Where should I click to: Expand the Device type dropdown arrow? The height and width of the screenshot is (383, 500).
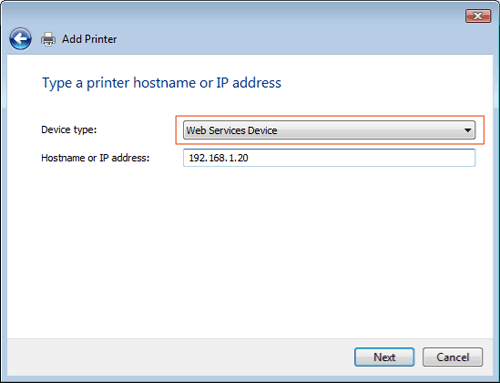pyautogui.click(x=468, y=130)
